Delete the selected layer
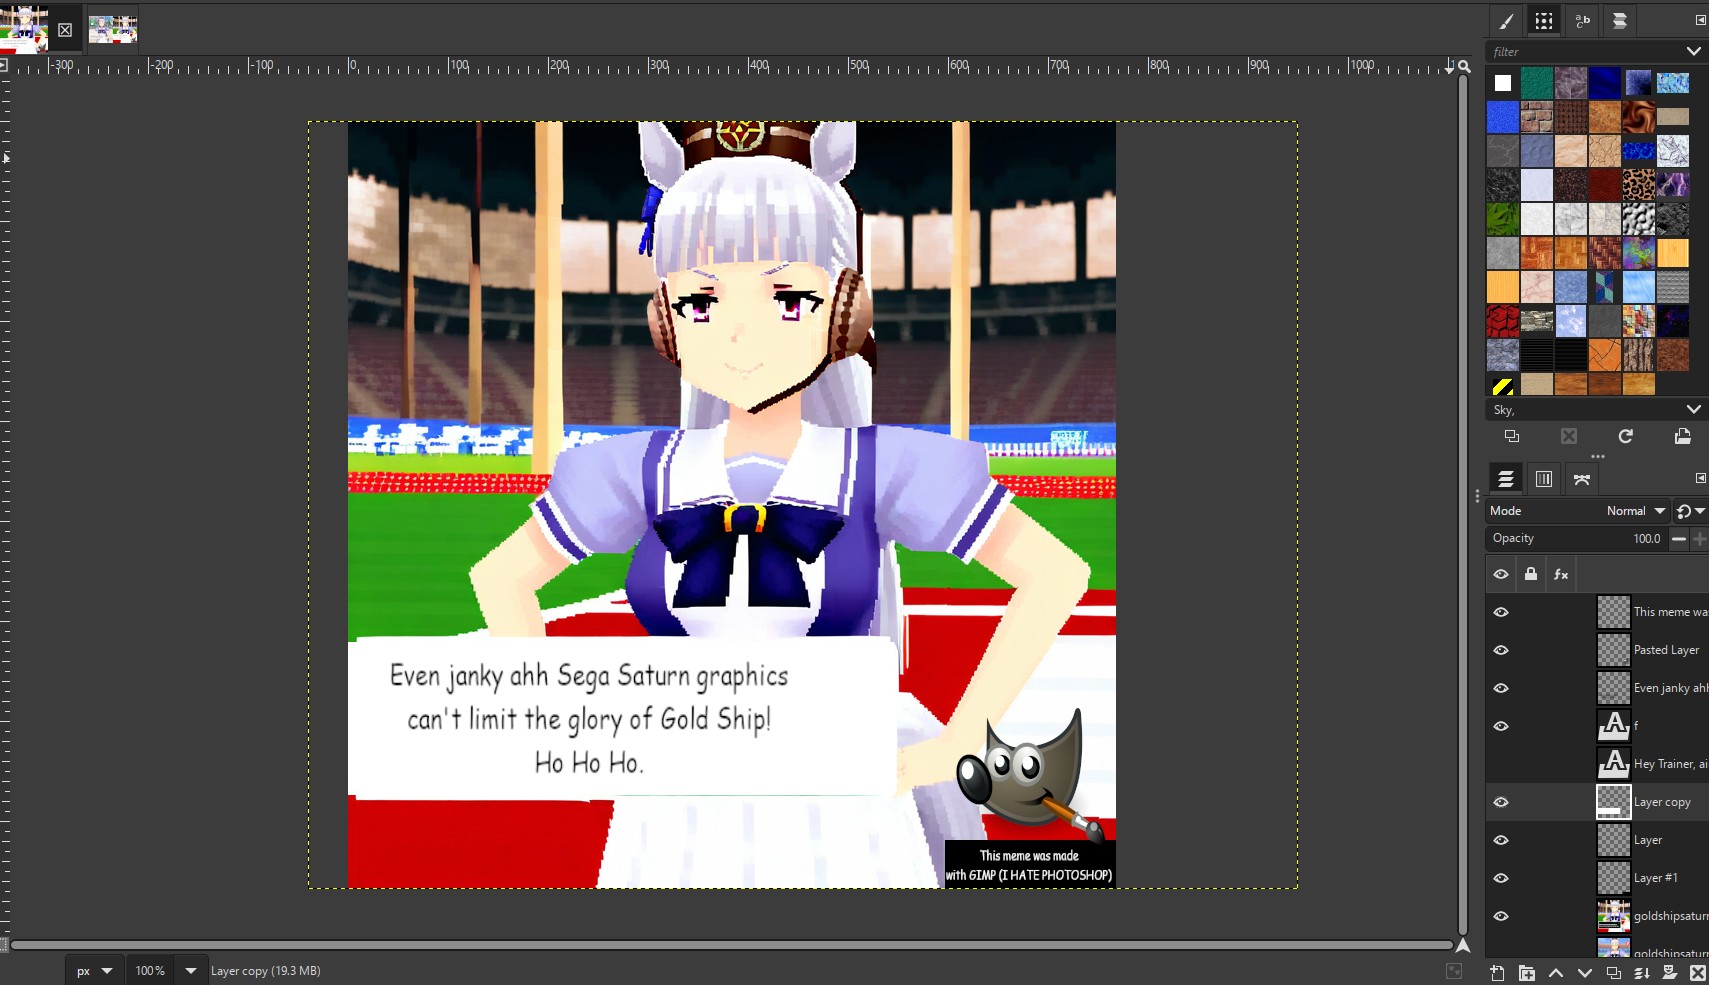1709x985 pixels. 1697,973
